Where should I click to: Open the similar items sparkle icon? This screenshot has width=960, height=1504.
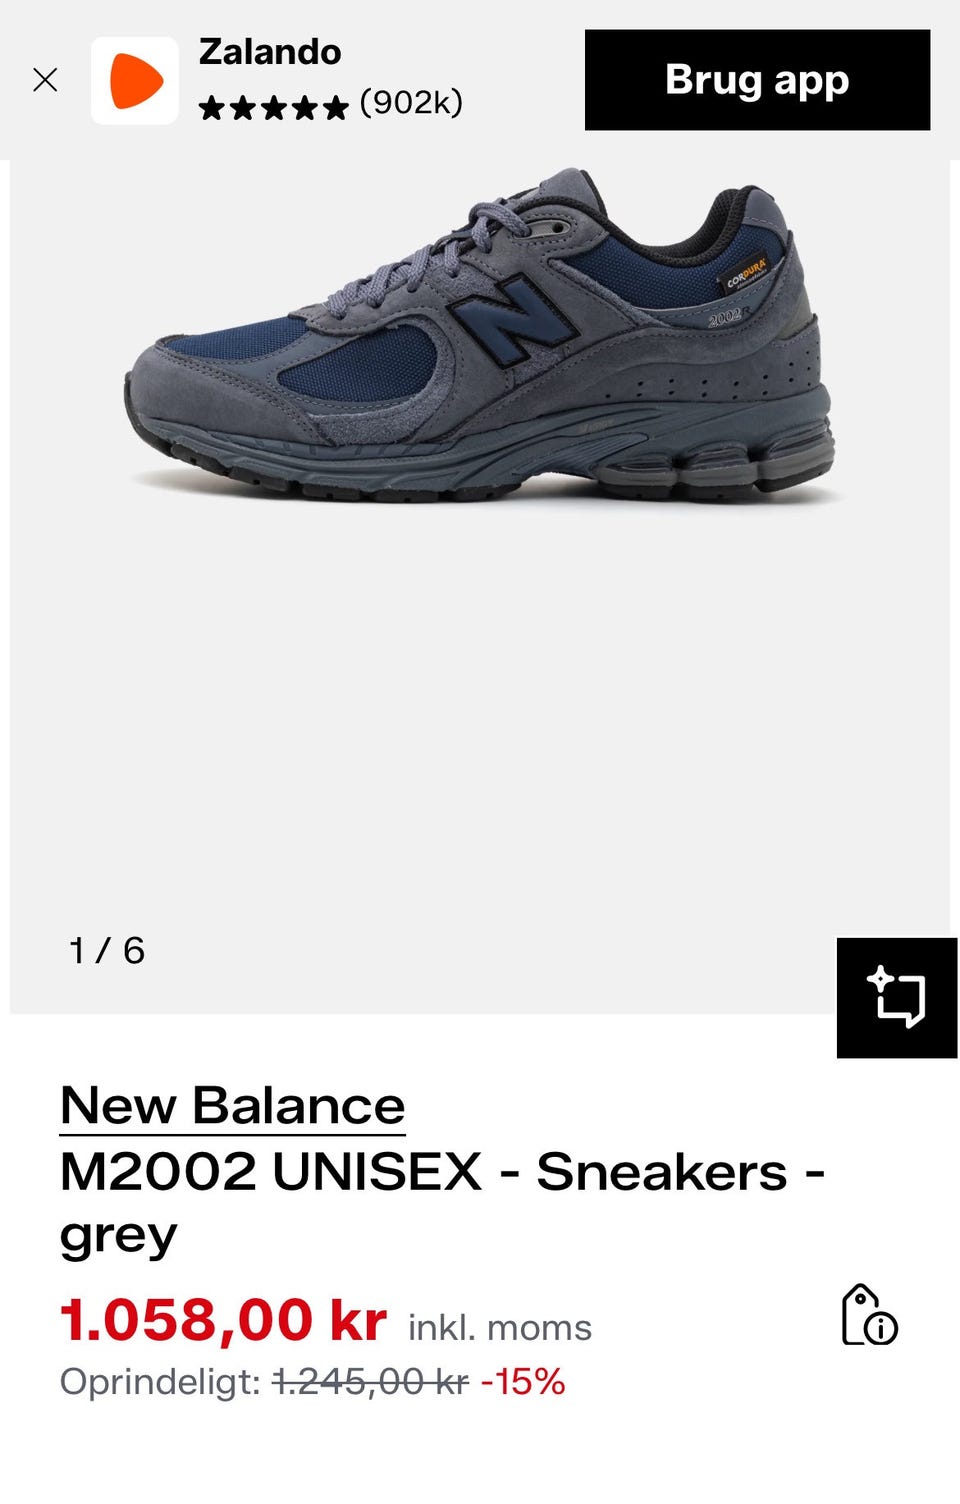[897, 998]
